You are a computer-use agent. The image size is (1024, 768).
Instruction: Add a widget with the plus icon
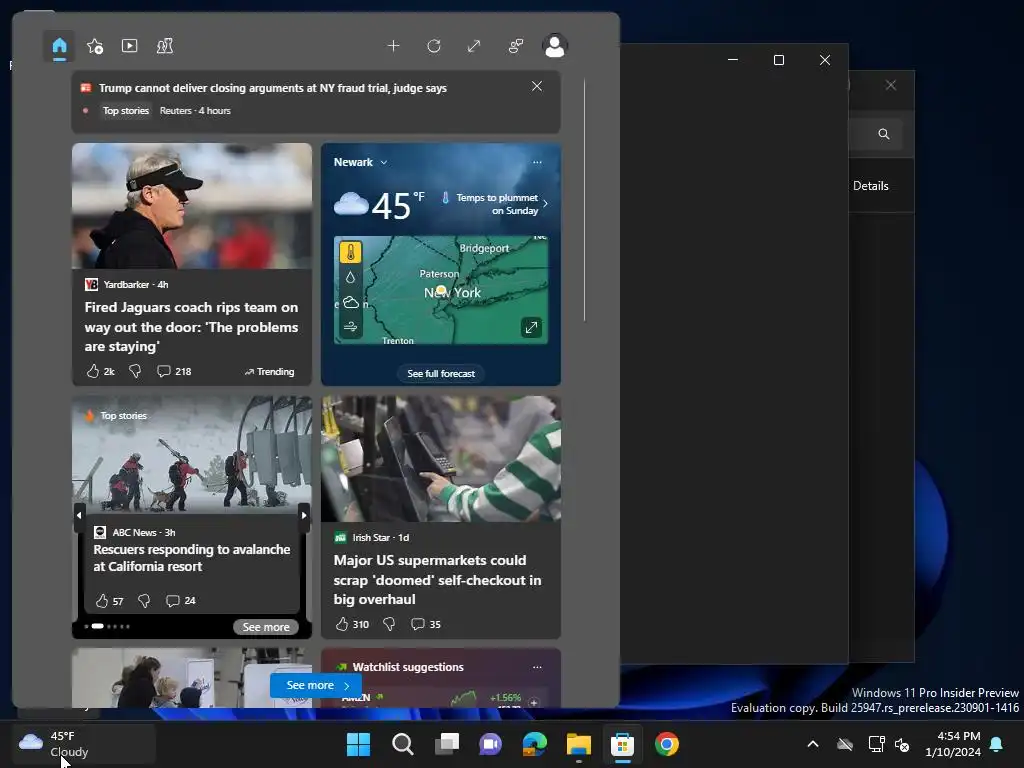393,46
